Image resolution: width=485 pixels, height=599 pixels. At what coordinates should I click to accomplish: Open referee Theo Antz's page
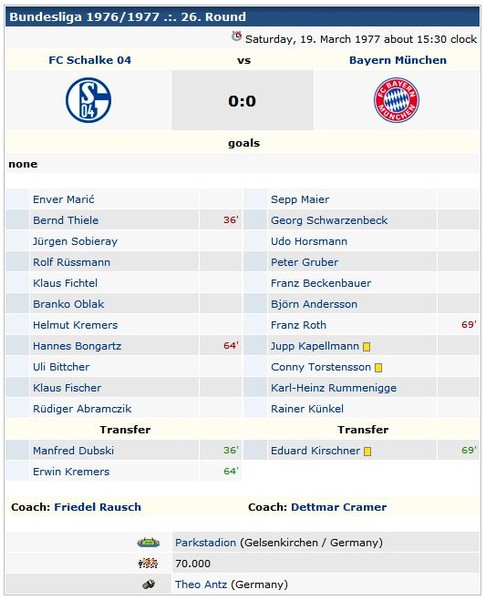click(x=201, y=584)
